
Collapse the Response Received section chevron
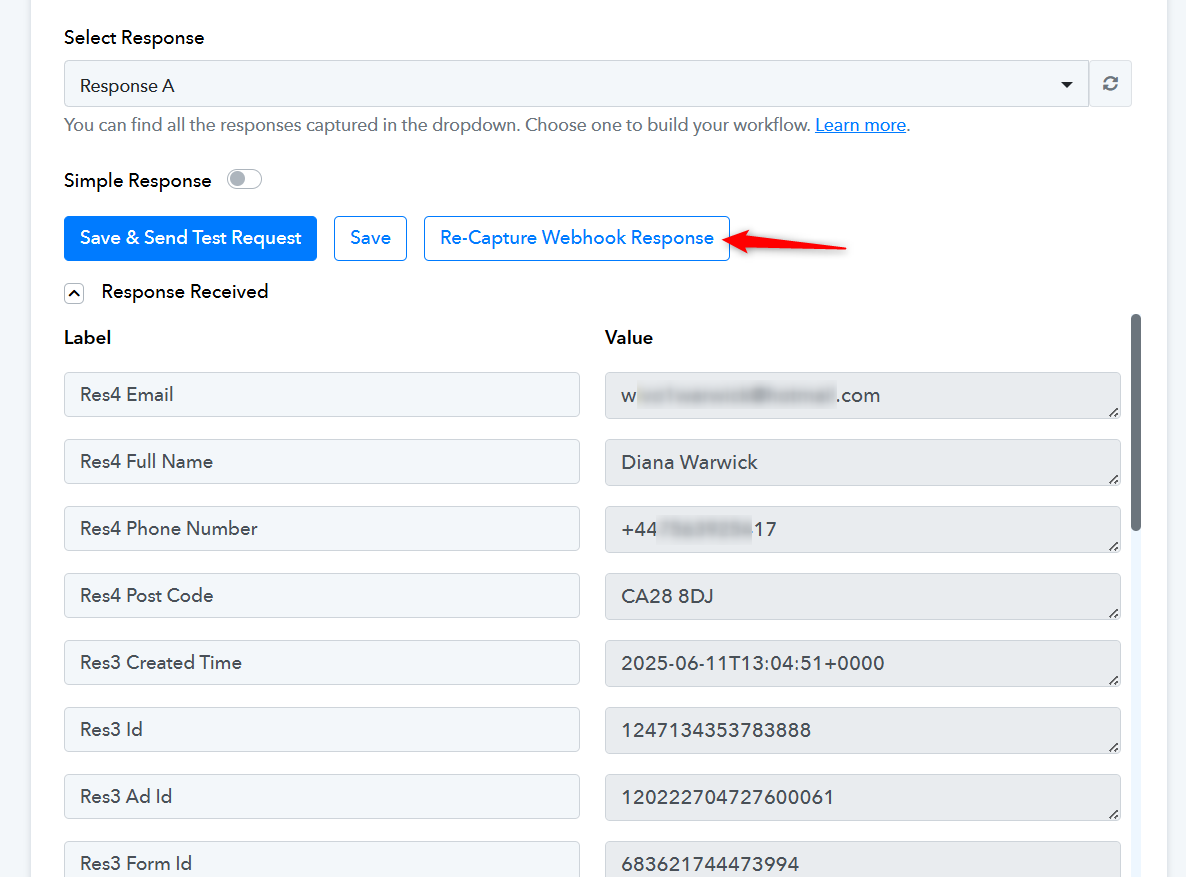point(74,293)
